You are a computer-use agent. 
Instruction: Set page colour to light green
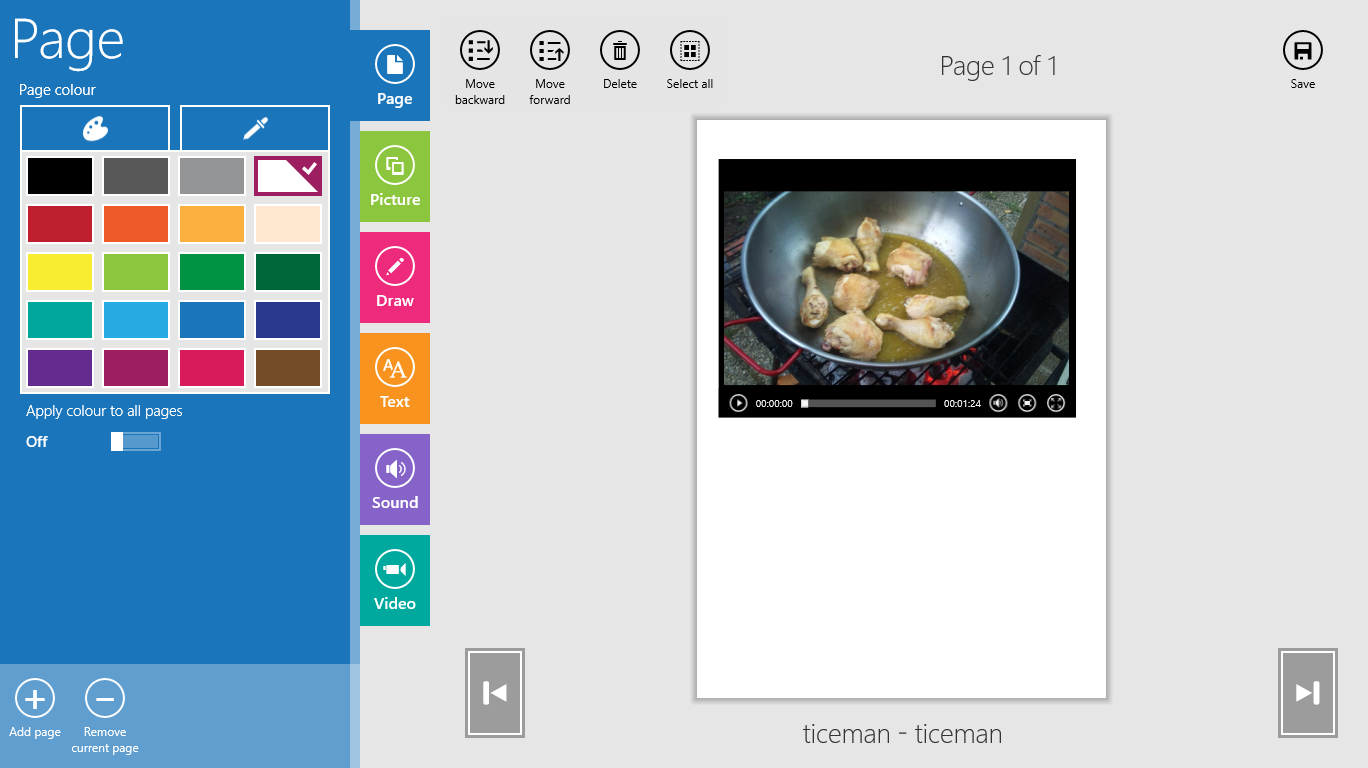pyautogui.click(x=136, y=272)
